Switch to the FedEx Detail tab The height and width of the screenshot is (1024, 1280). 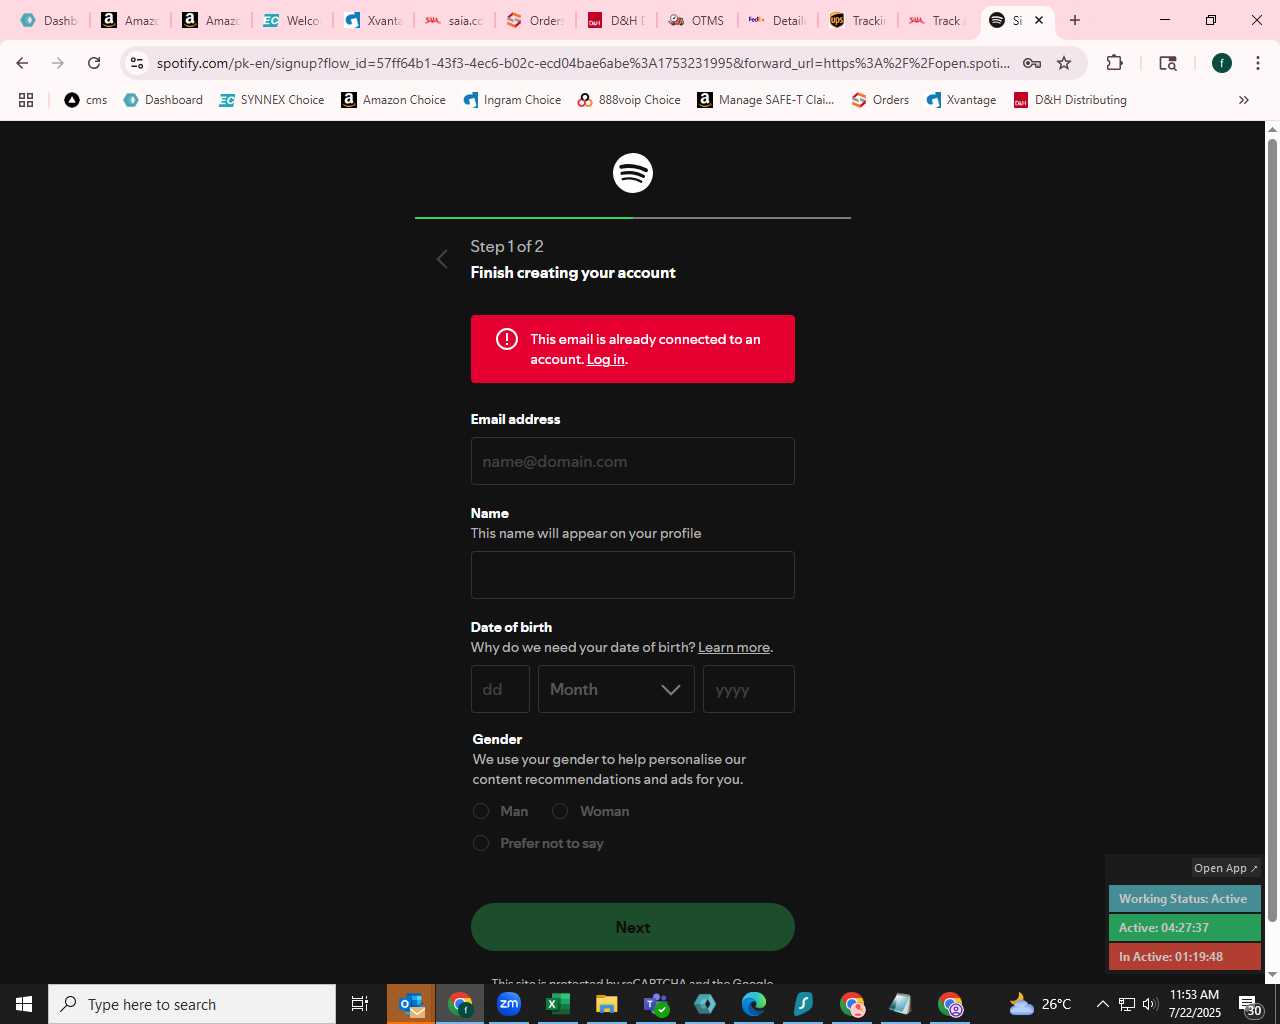click(778, 20)
